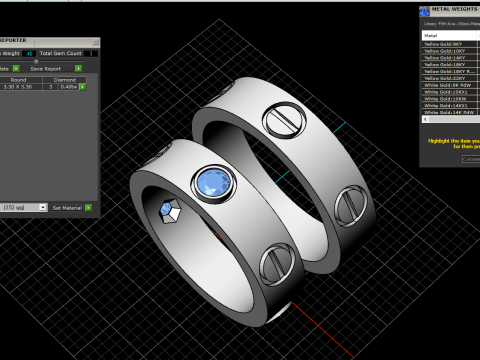Click the Gem Reporter slider handle
Screen dimensions: 480x360
(36, 61)
